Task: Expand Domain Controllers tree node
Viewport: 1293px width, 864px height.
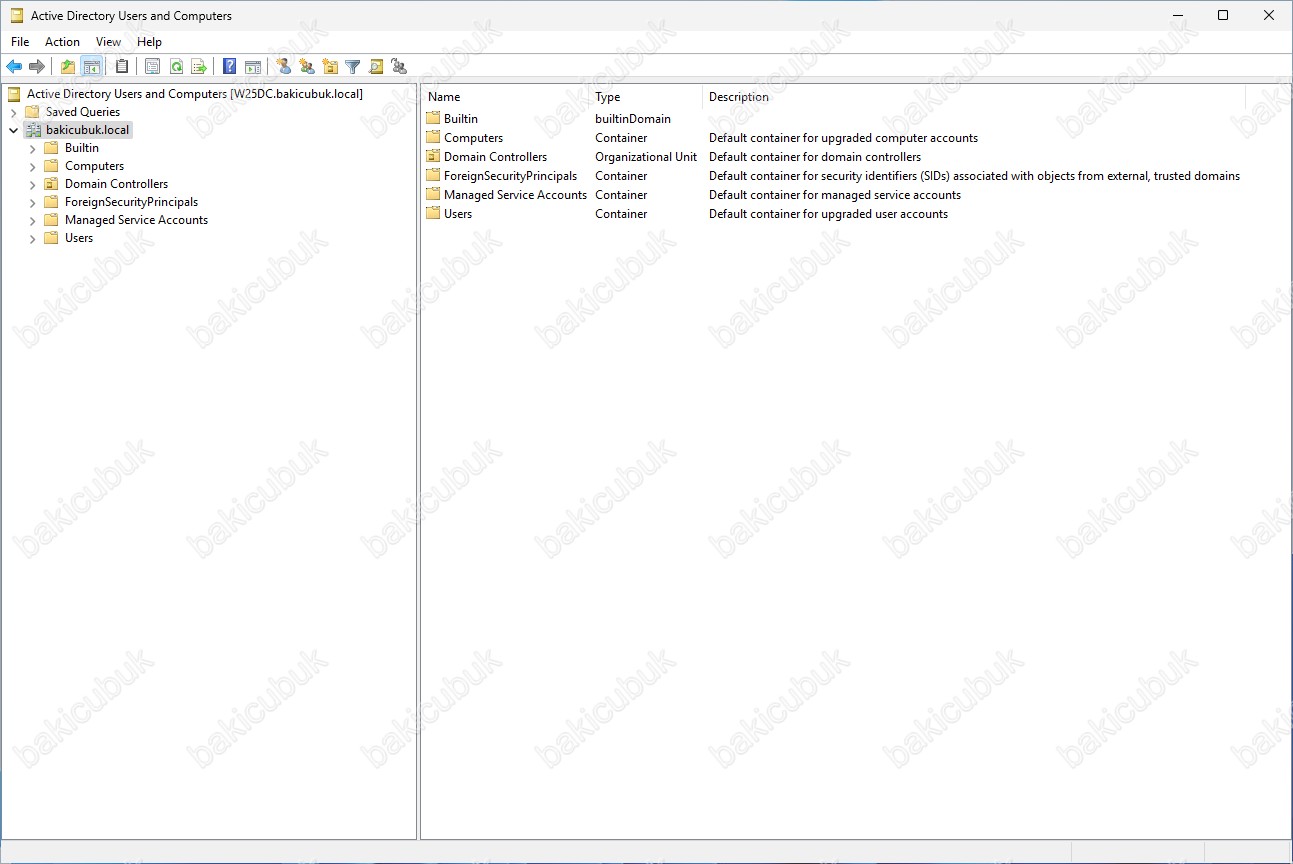Action: click(x=33, y=184)
